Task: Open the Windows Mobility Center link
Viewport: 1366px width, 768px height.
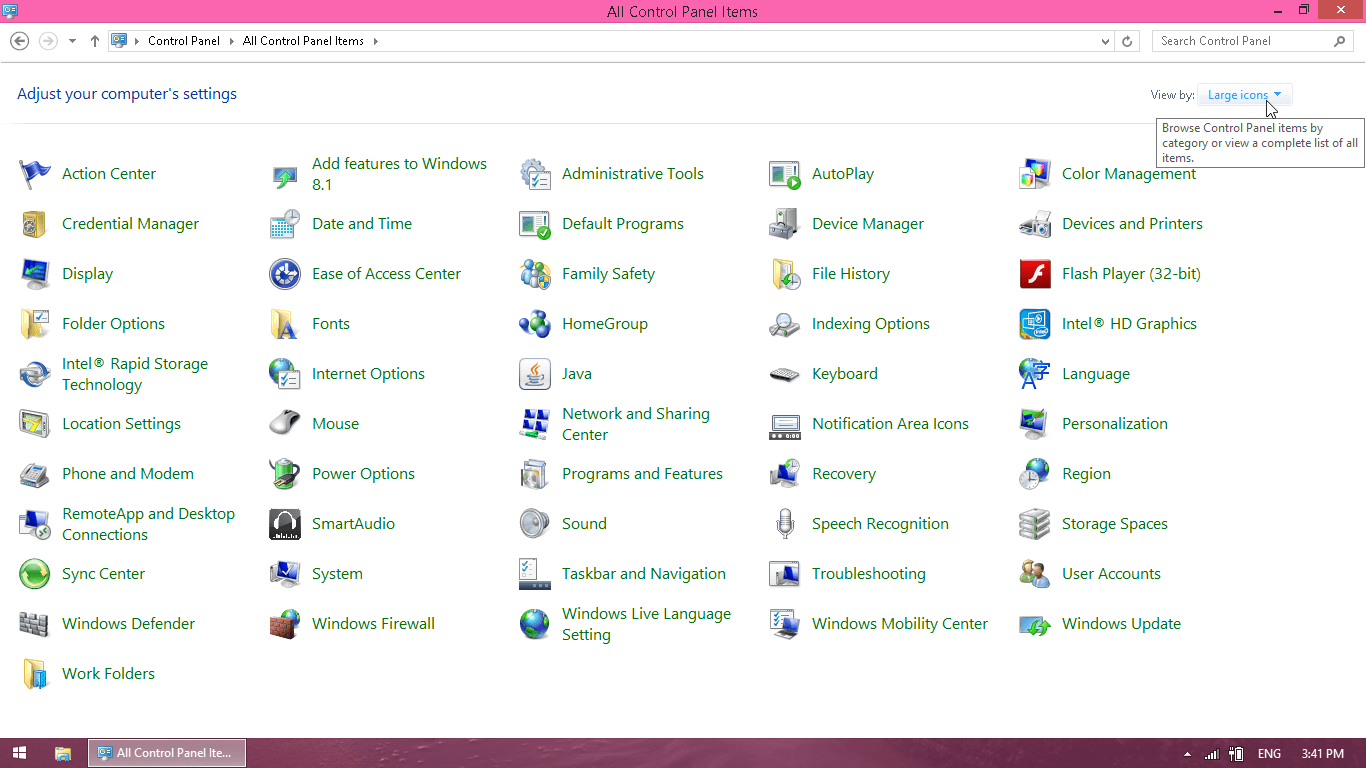Action: coord(900,624)
